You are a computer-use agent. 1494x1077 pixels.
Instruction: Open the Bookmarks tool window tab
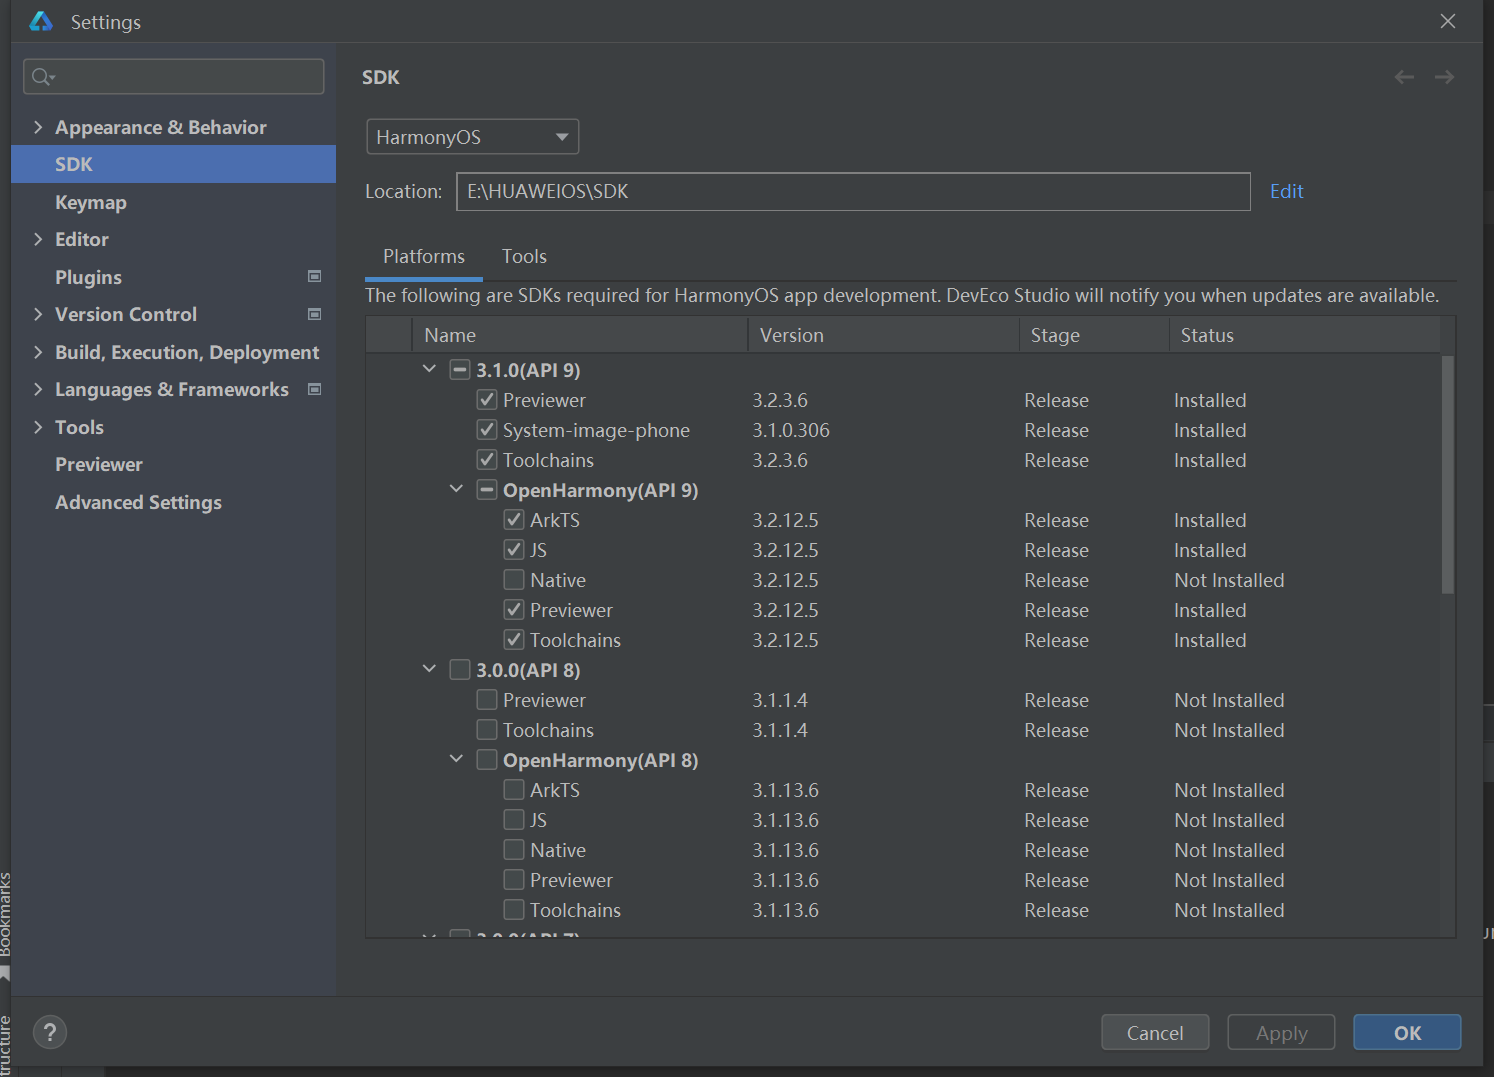(5, 915)
